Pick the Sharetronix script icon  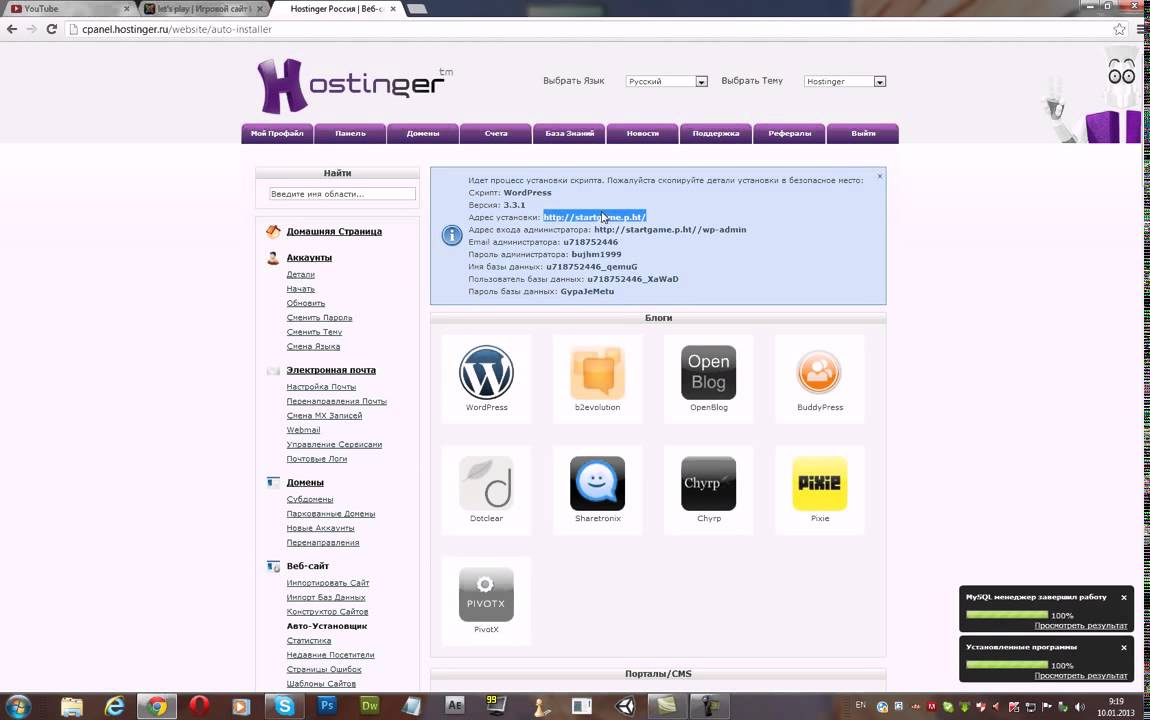pyautogui.click(x=597, y=482)
